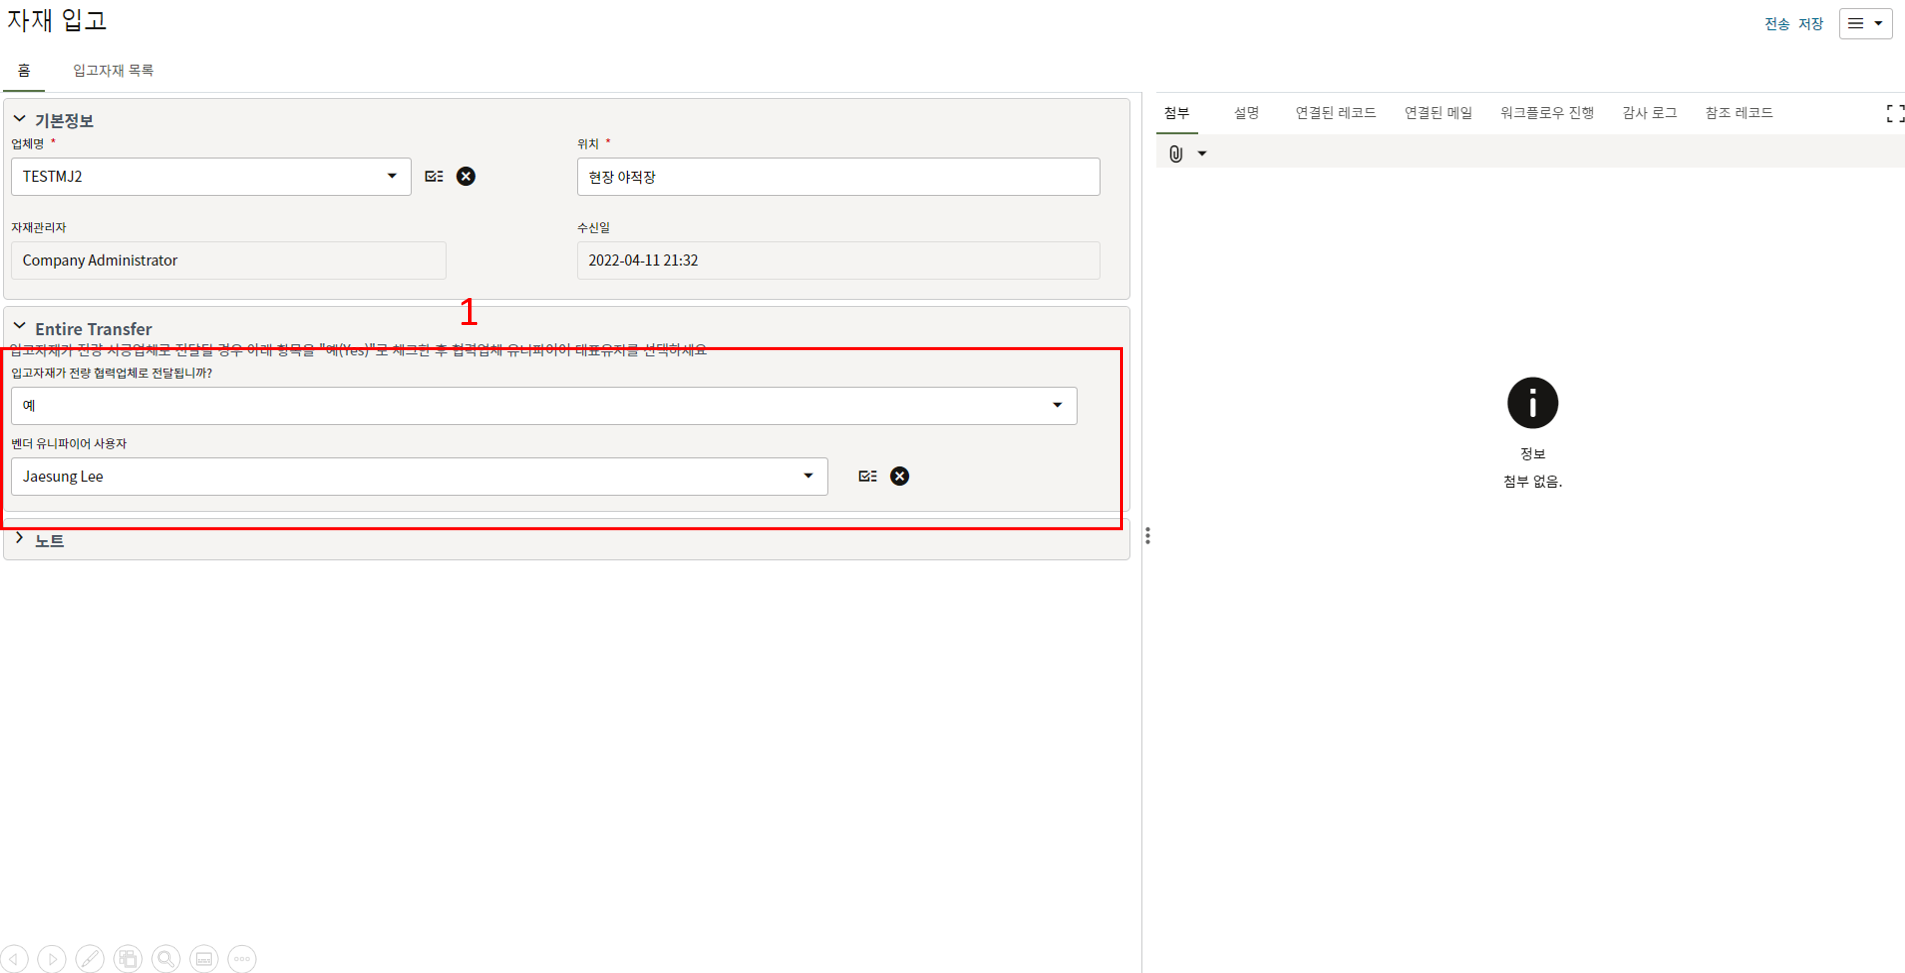Open picker list icon beside 업체명
The height and width of the screenshot is (973, 1905).
pos(434,177)
